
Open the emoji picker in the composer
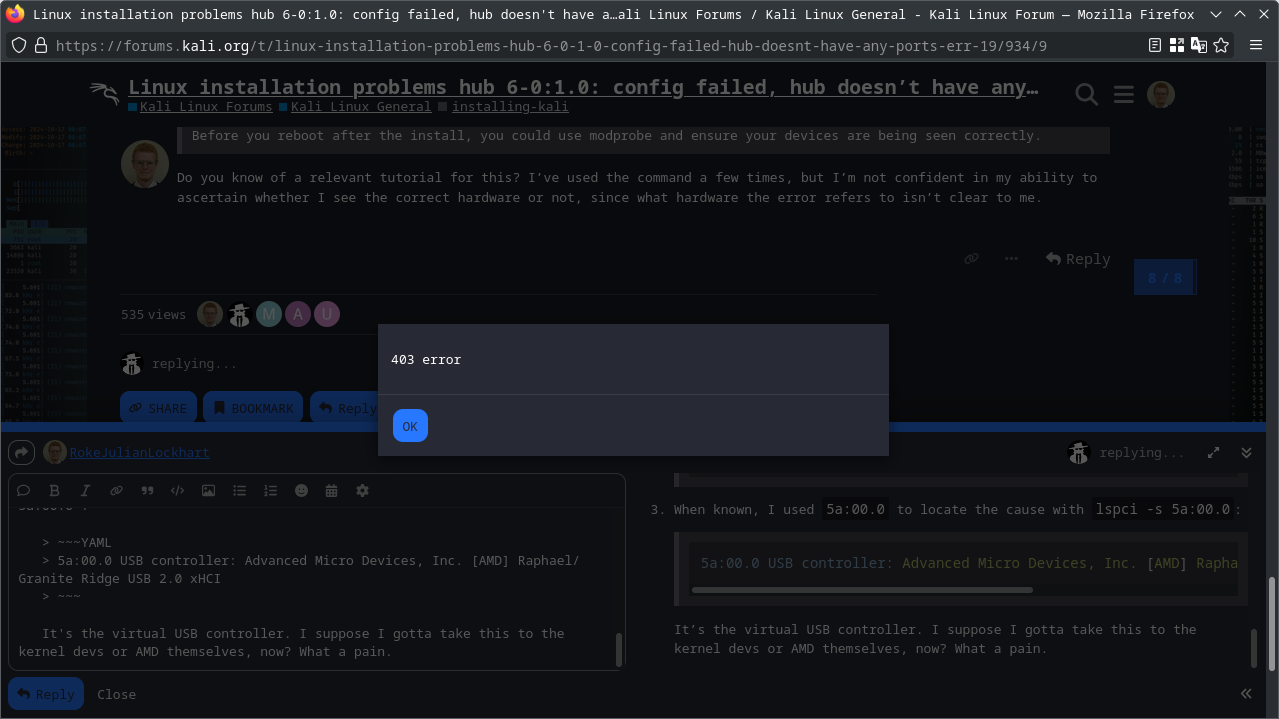point(301,491)
